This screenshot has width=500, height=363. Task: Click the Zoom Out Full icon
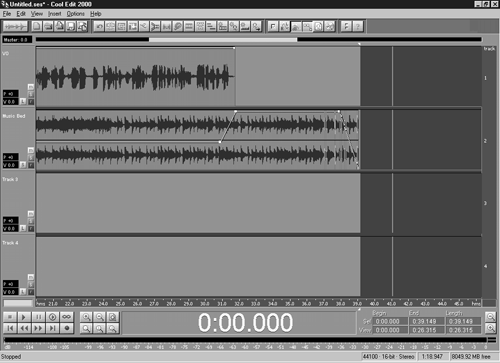[113, 317]
